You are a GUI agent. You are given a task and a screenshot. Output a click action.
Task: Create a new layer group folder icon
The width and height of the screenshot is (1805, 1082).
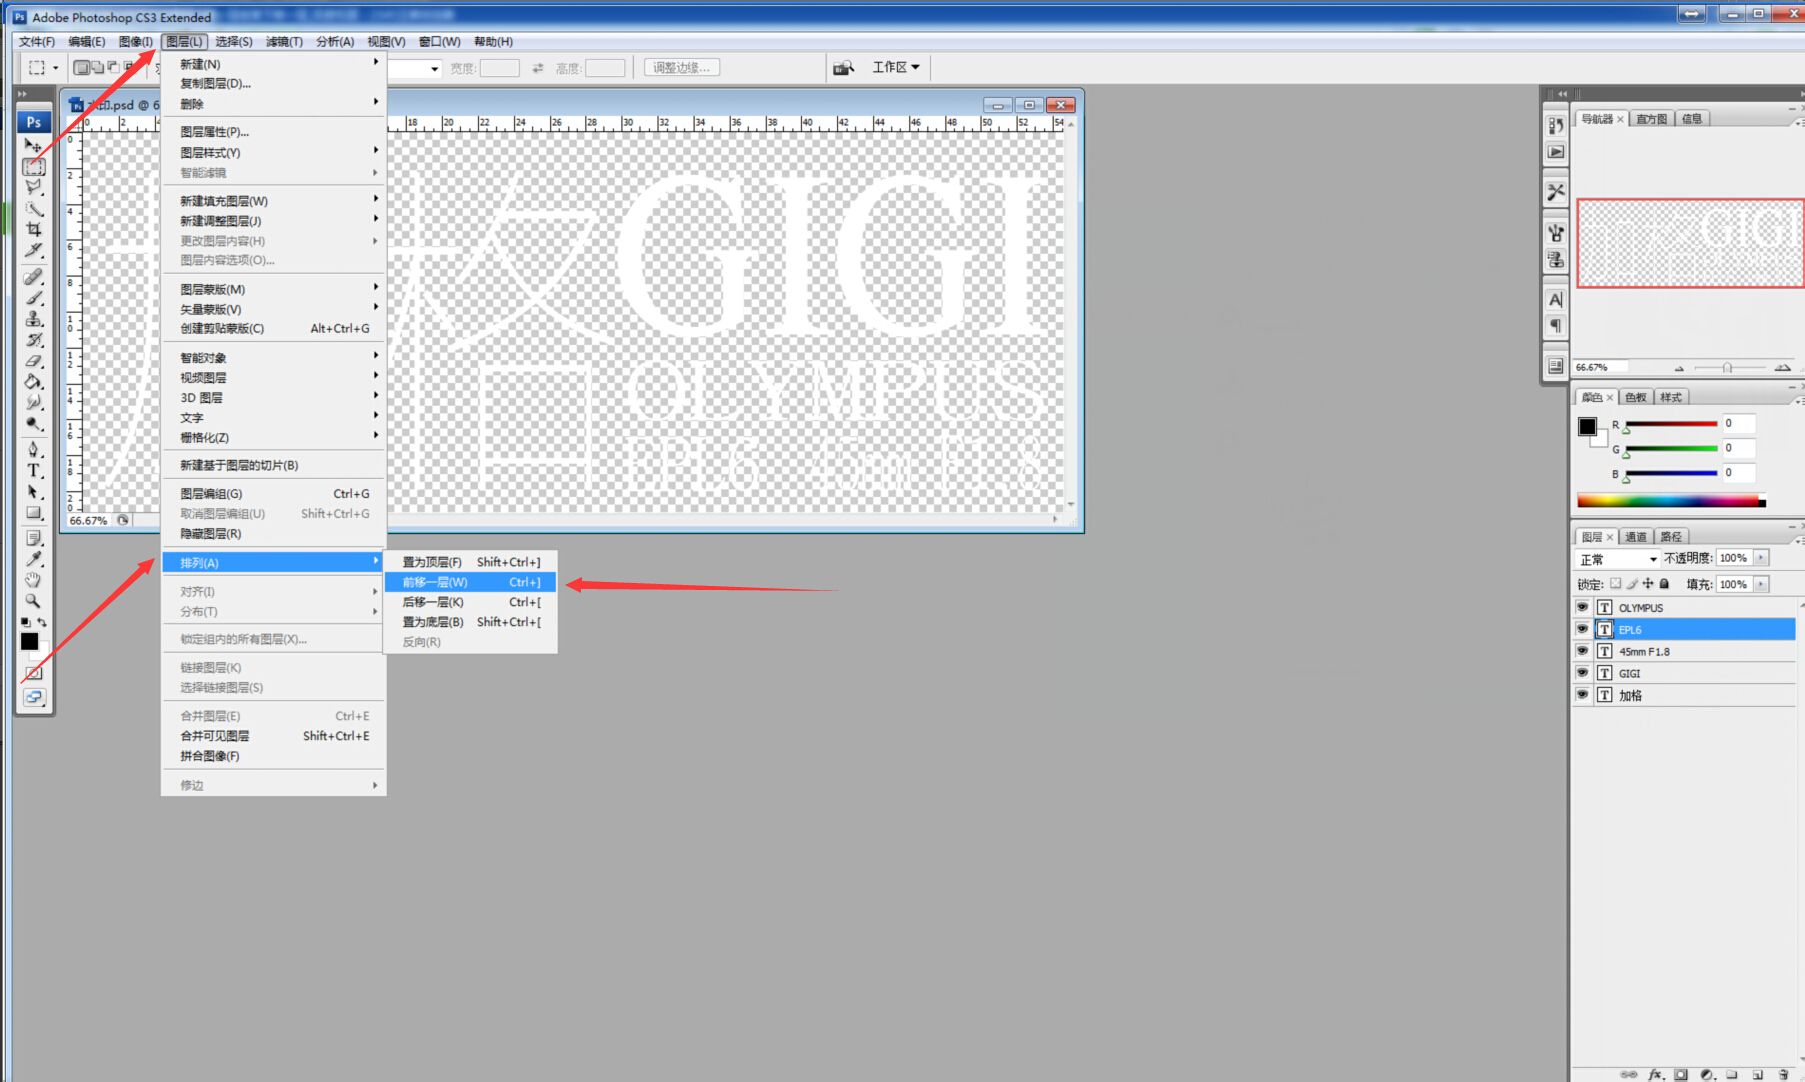(x=1732, y=1074)
